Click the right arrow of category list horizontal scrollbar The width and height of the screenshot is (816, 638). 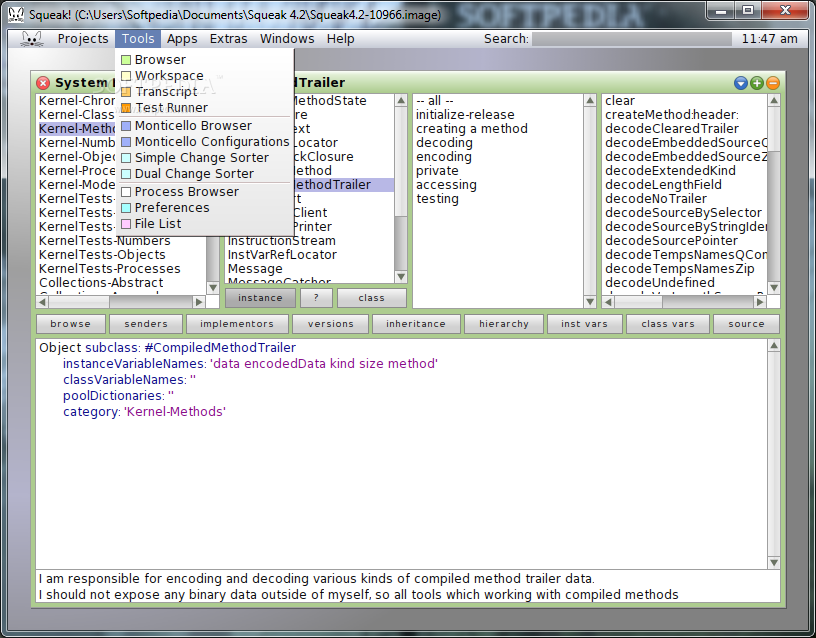(x=199, y=301)
